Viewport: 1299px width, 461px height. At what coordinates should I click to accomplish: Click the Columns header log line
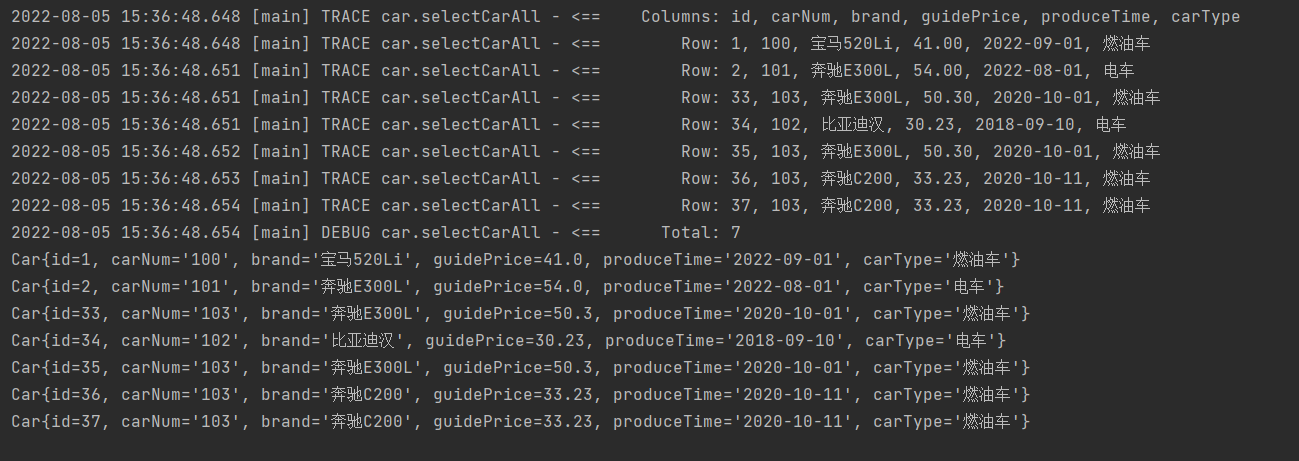point(626,17)
